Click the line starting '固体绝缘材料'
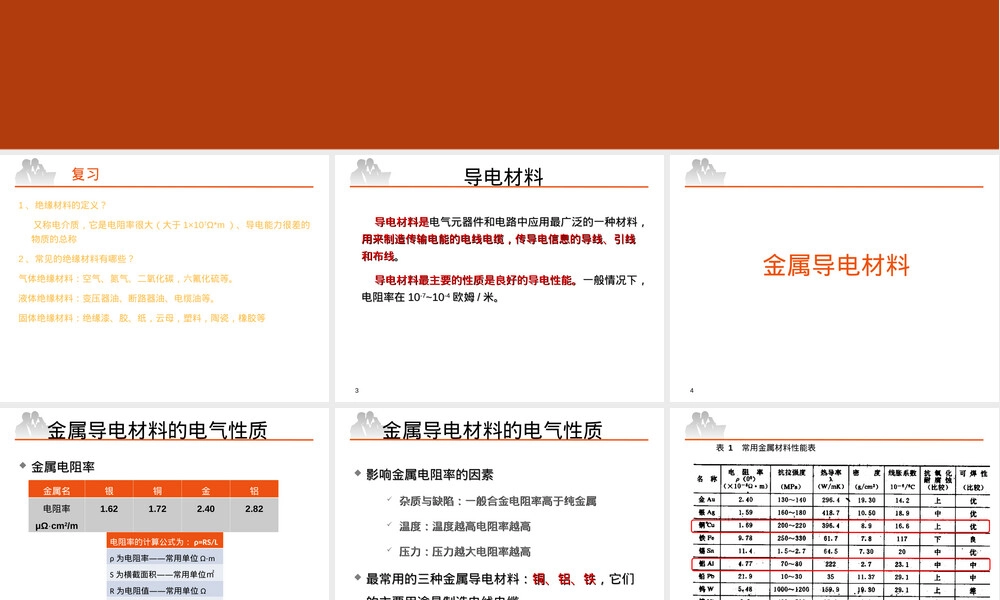This screenshot has height=600, width=1000. [142, 318]
